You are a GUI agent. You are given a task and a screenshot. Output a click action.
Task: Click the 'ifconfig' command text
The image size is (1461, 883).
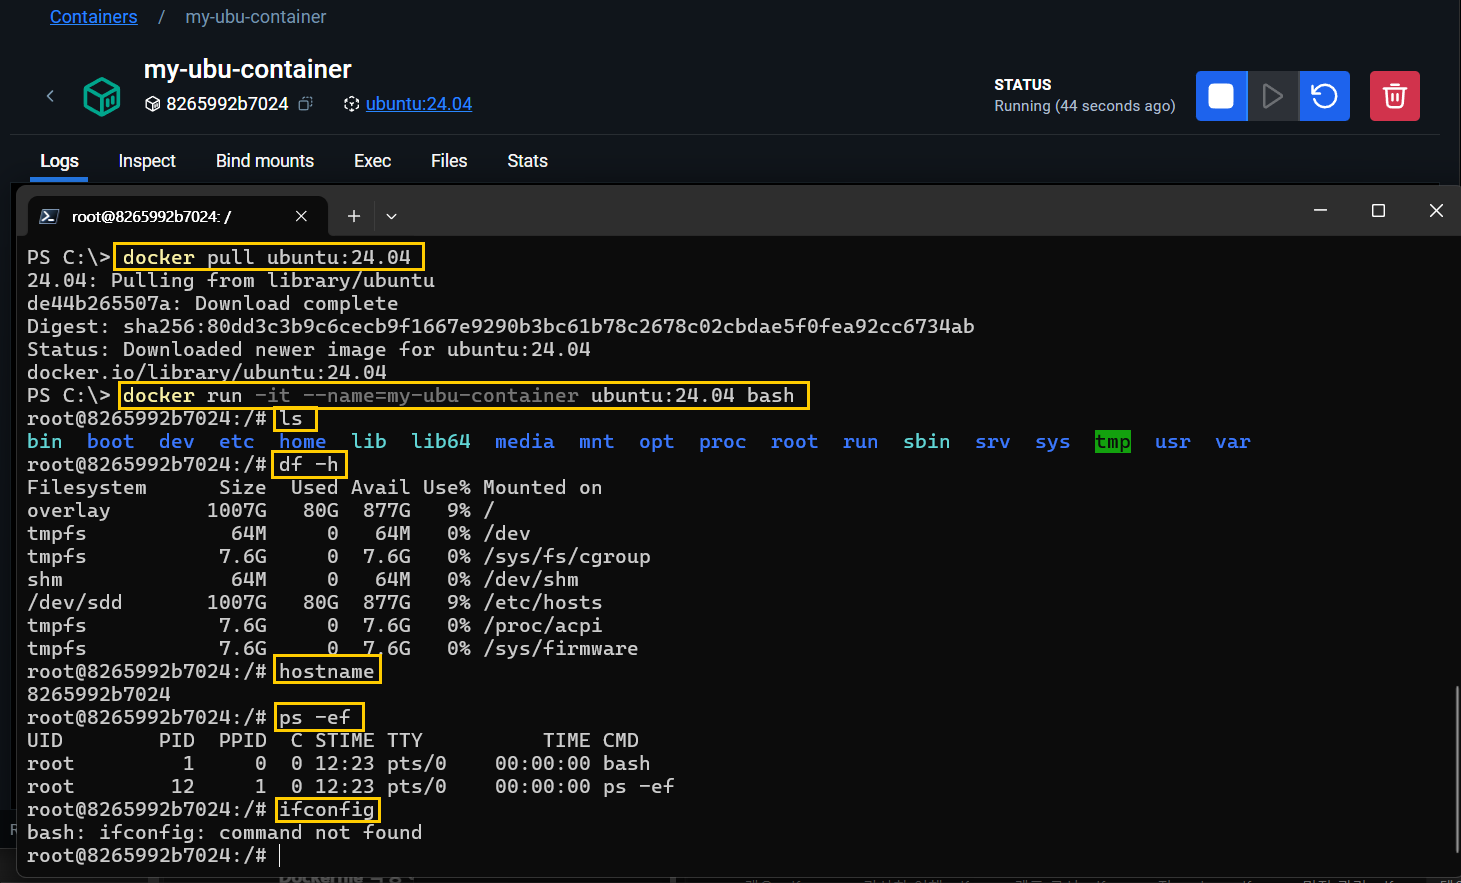(x=327, y=809)
